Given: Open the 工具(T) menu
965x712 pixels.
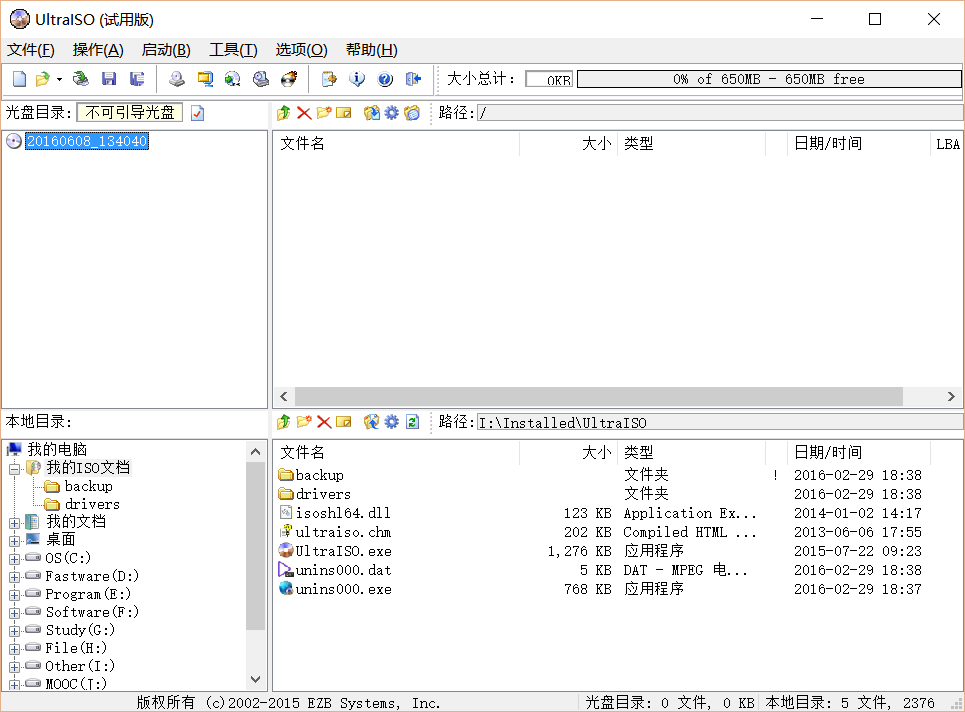Looking at the screenshot, I should tap(232, 50).
